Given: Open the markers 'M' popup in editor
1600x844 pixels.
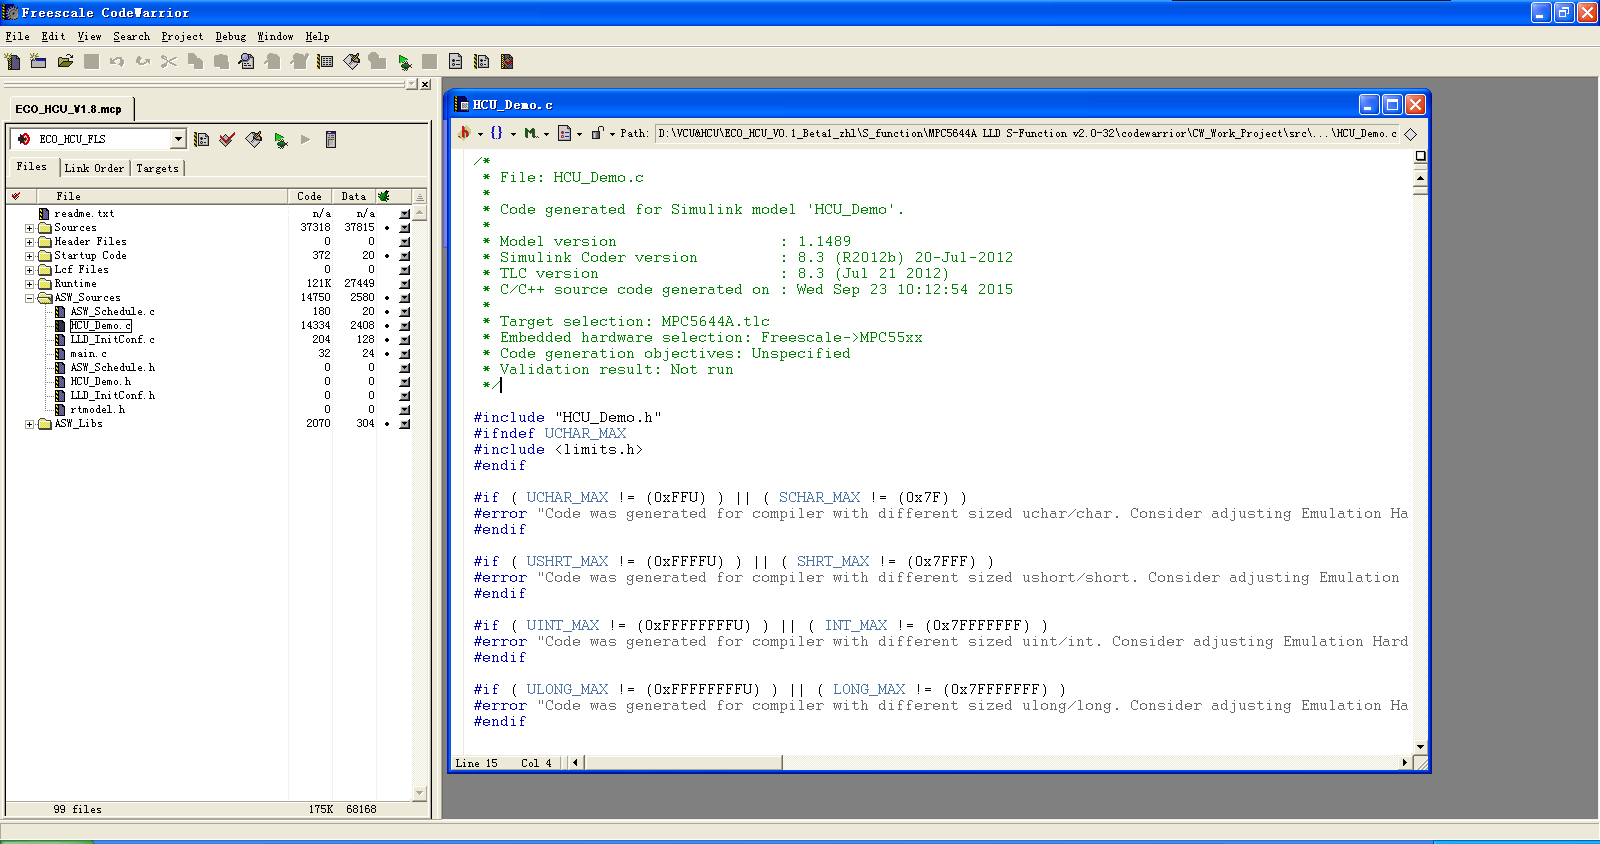Looking at the screenshot, I should click(x=531, y=133).
